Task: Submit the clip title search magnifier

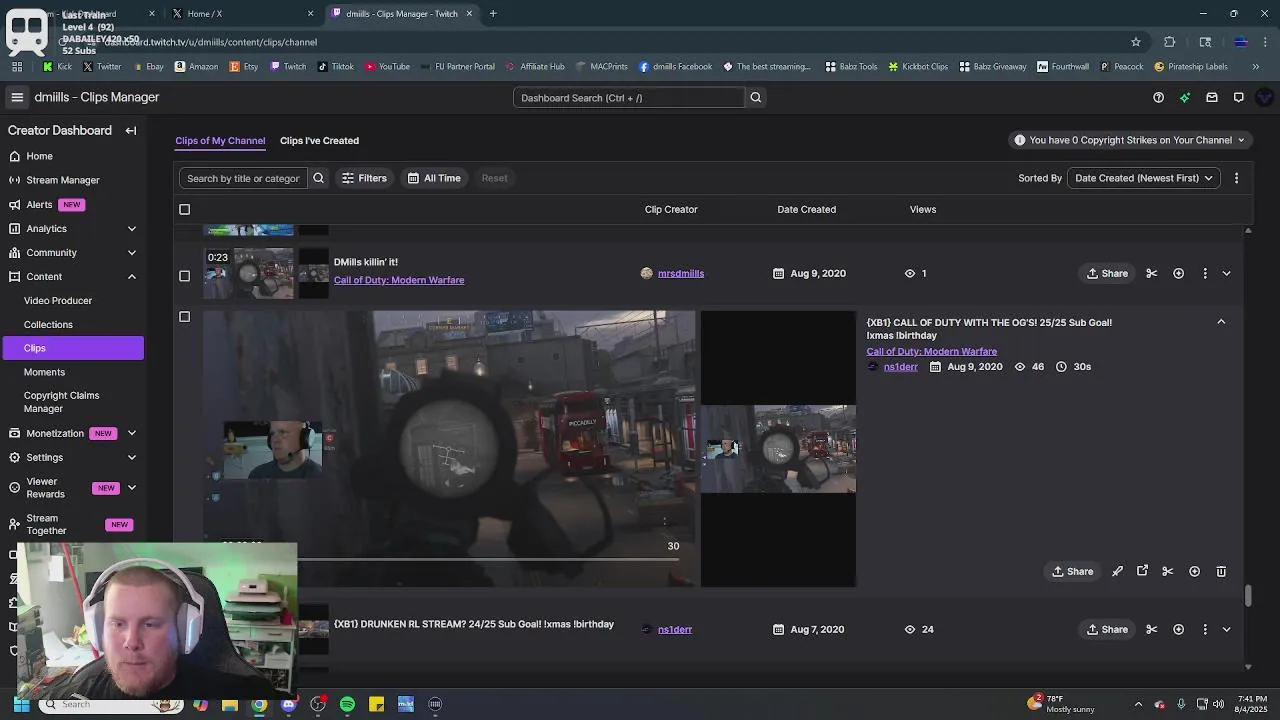Action: (x=319, y=178)
